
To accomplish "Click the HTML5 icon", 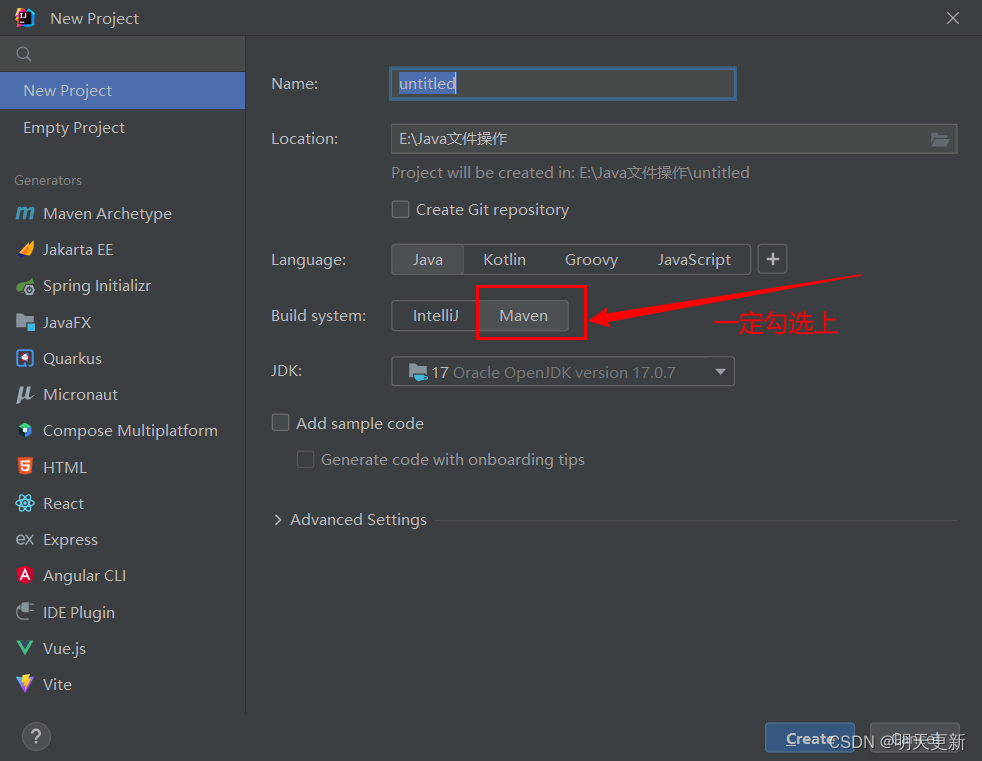I will (25, 467).
